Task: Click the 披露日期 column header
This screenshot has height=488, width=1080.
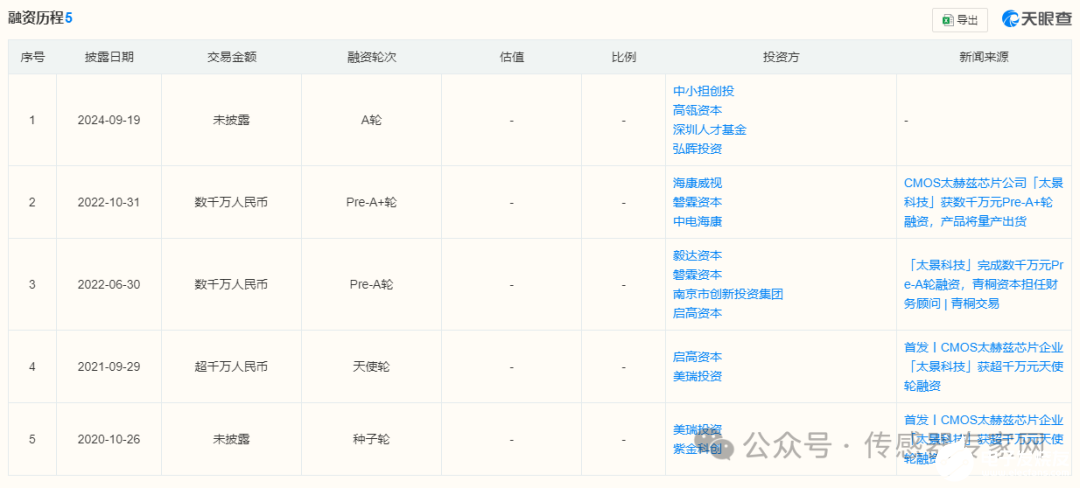Action: 109,57
